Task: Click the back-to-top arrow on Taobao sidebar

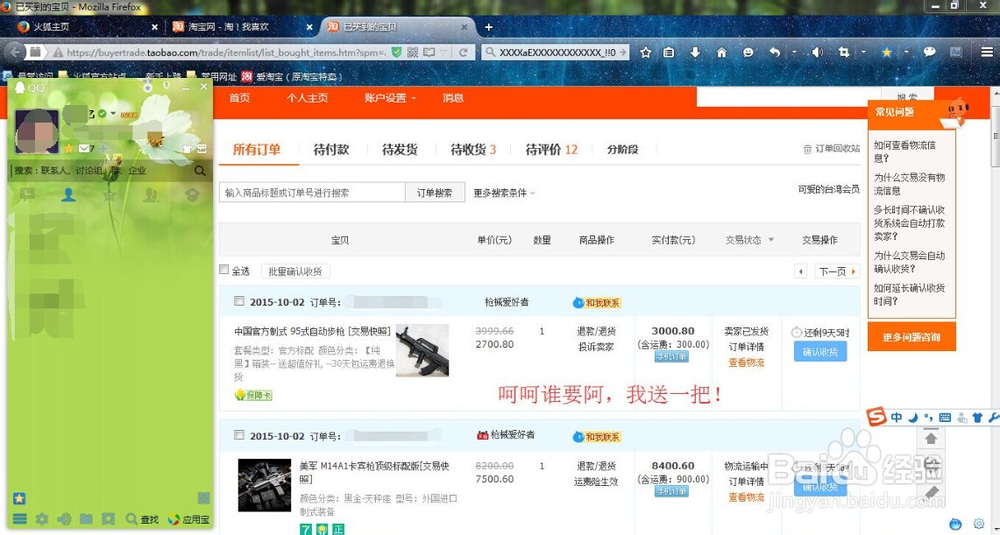Action: point(931,438)
